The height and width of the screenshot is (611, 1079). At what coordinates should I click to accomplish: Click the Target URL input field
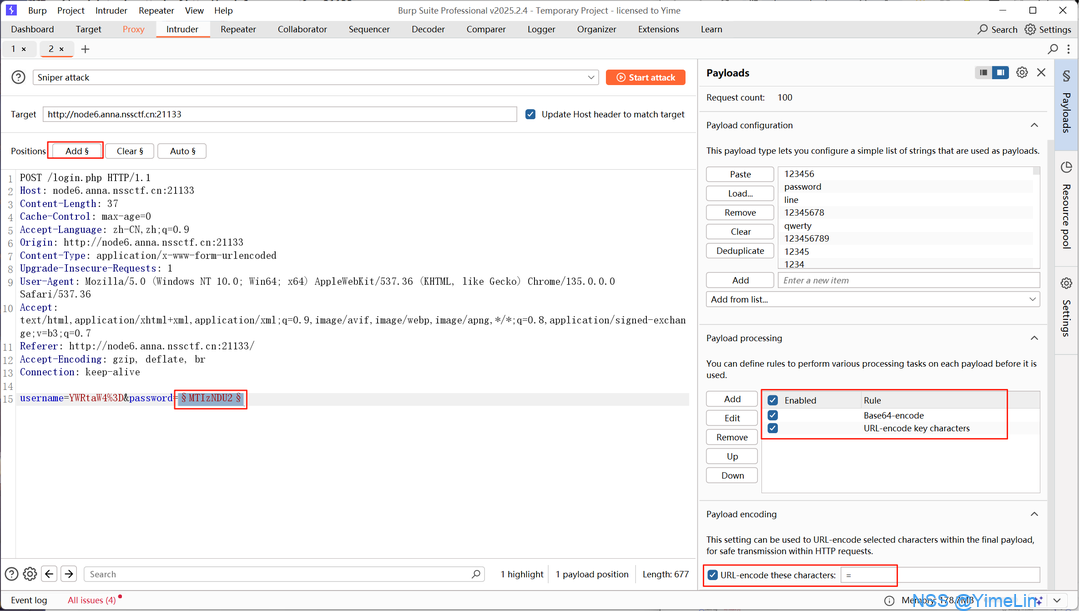point(279,114)
